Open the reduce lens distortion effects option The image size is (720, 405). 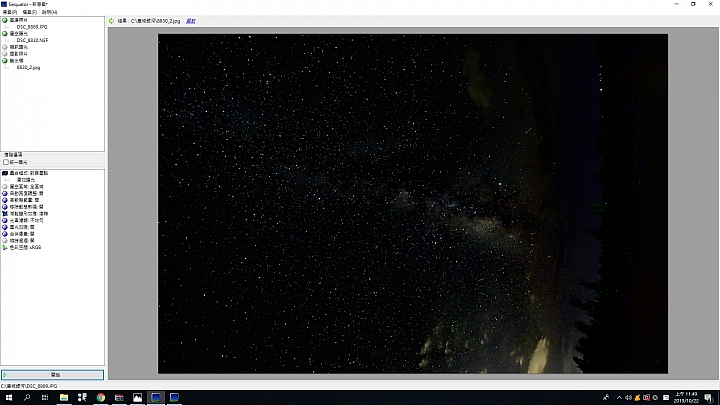click(x=25, y=214)
